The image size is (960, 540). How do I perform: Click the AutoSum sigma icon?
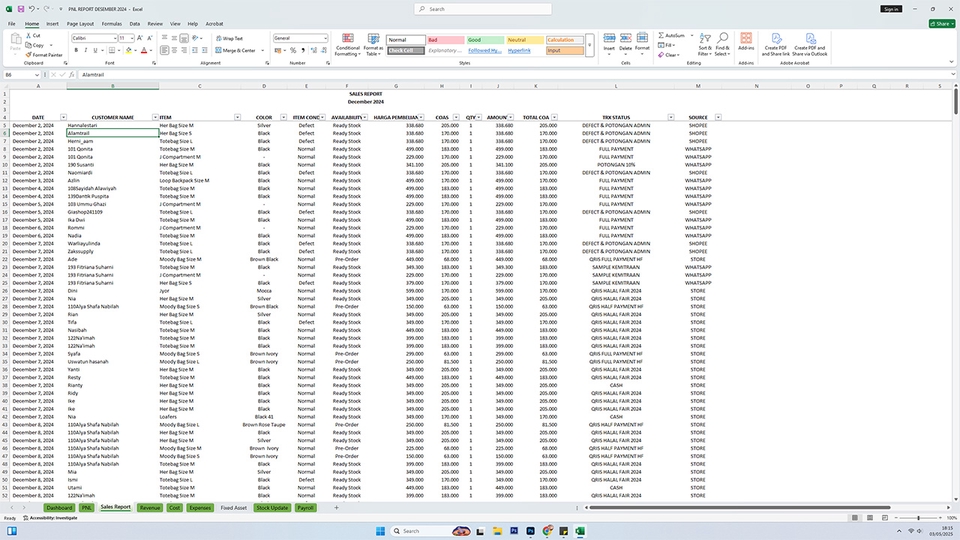tap(661, 36)
